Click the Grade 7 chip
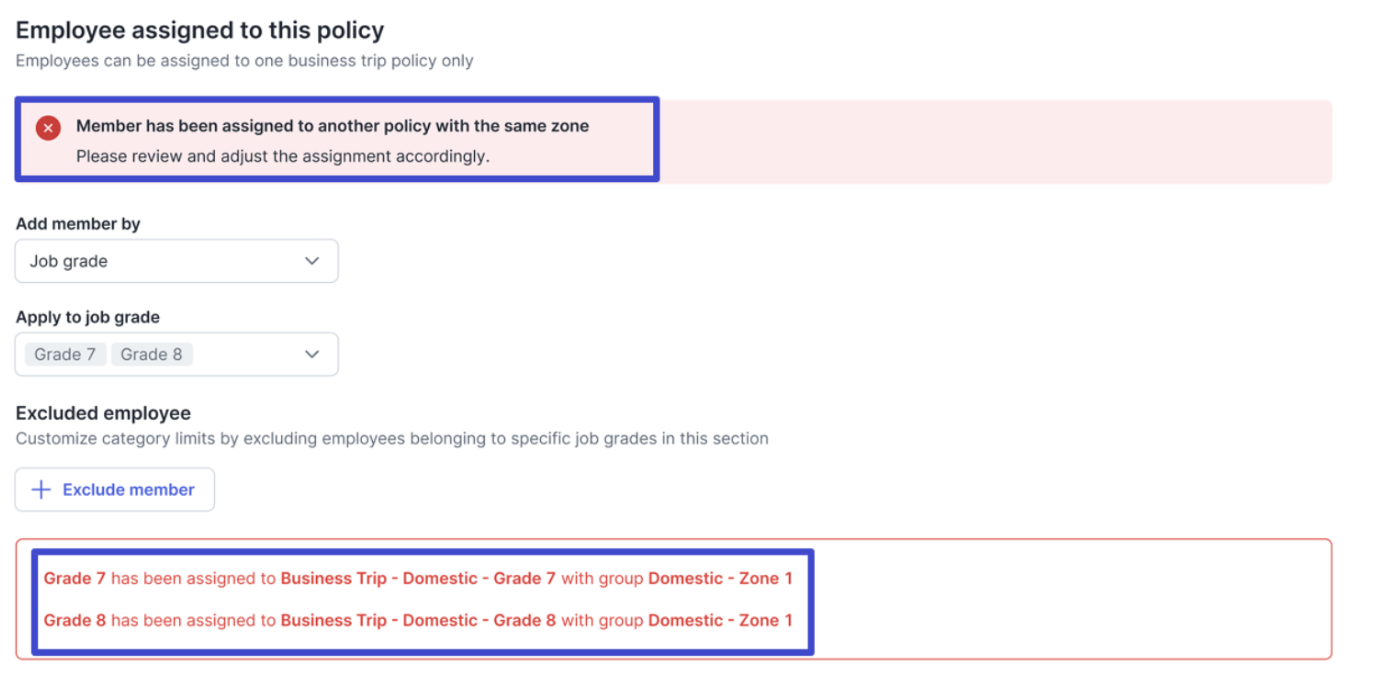 click(65, 354)
